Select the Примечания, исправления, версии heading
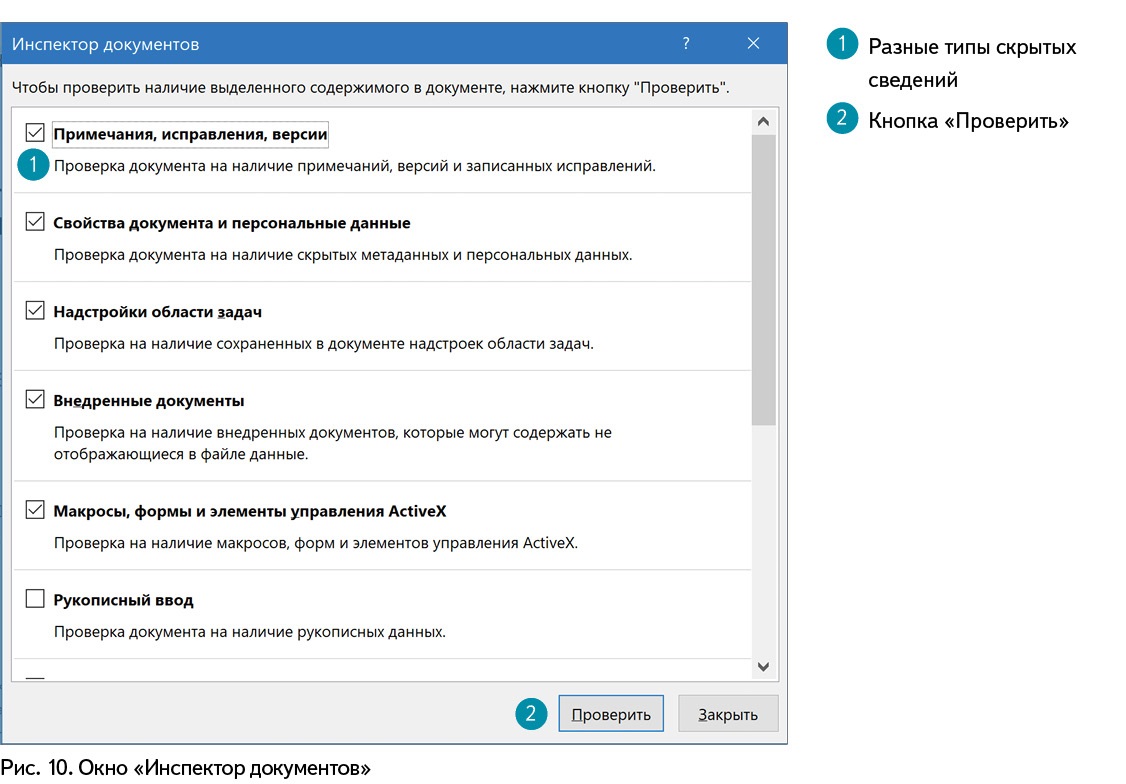1126x784 pixels. [x=190, y=134]
